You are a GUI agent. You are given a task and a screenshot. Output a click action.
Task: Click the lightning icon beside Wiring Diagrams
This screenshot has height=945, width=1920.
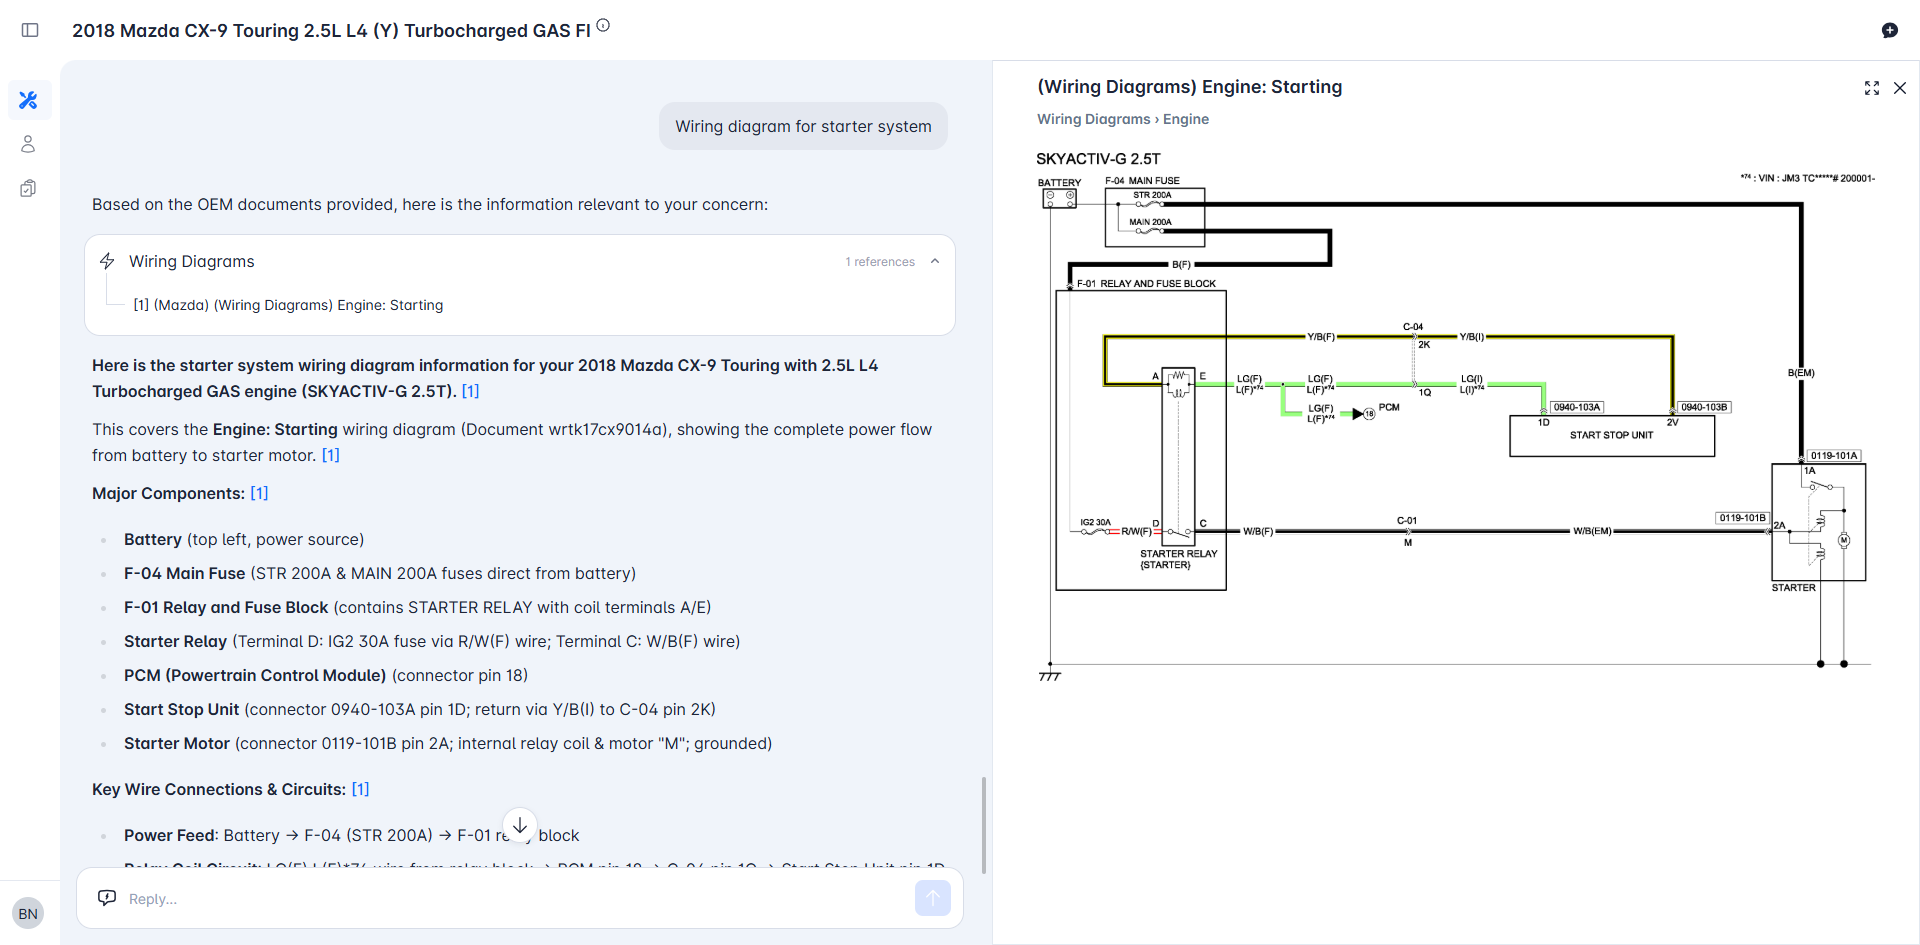point(107,261)
